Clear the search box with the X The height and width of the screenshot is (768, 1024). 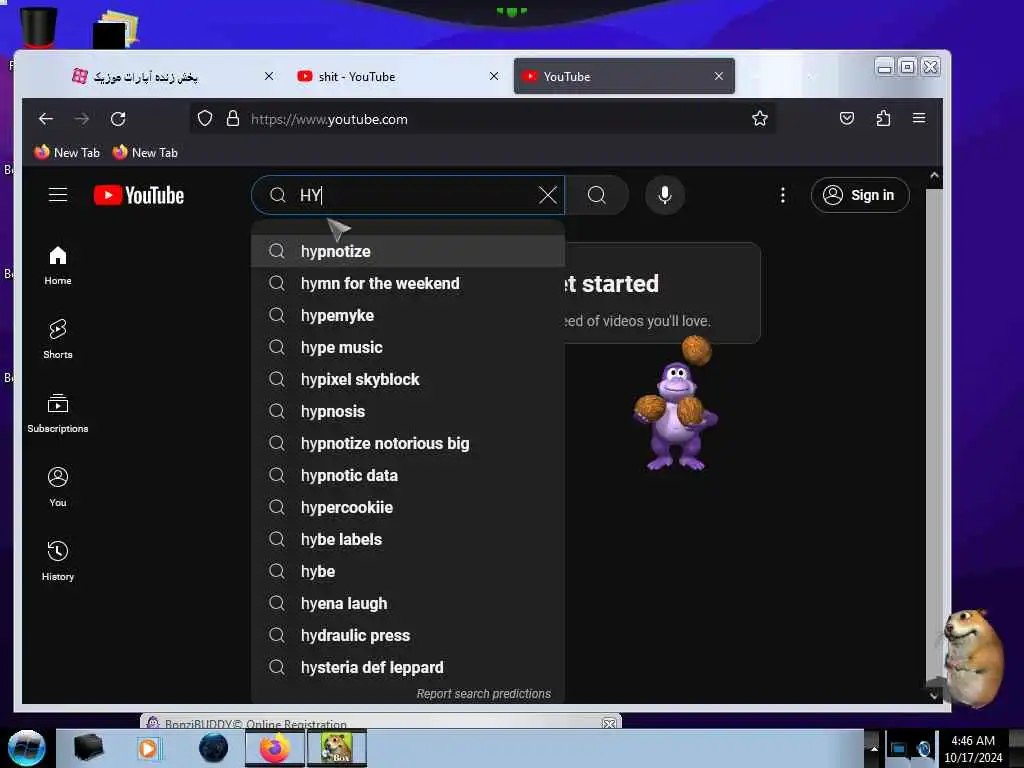click(x=547, y=195)
